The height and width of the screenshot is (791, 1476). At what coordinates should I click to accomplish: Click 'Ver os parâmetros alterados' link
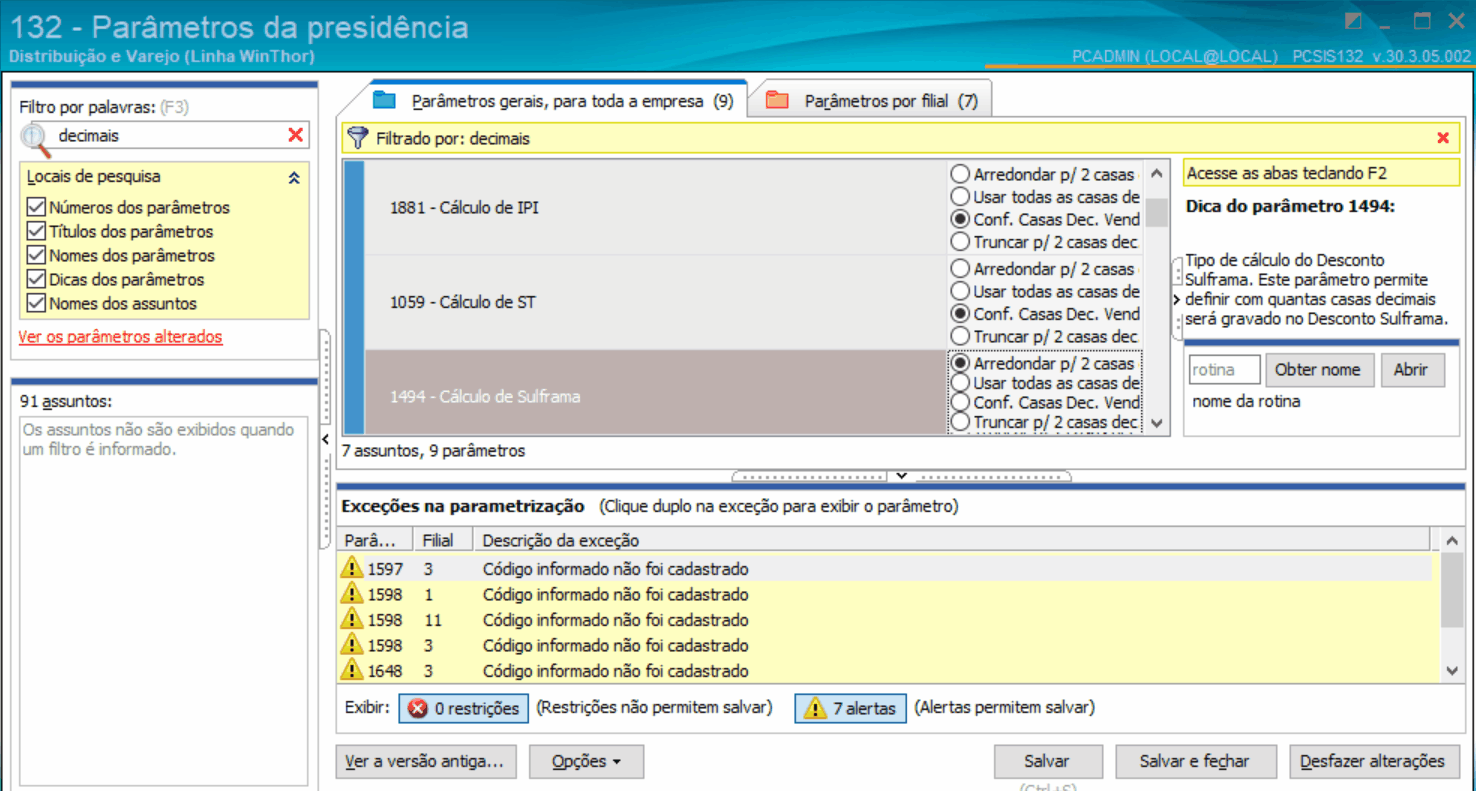point(120,337)
